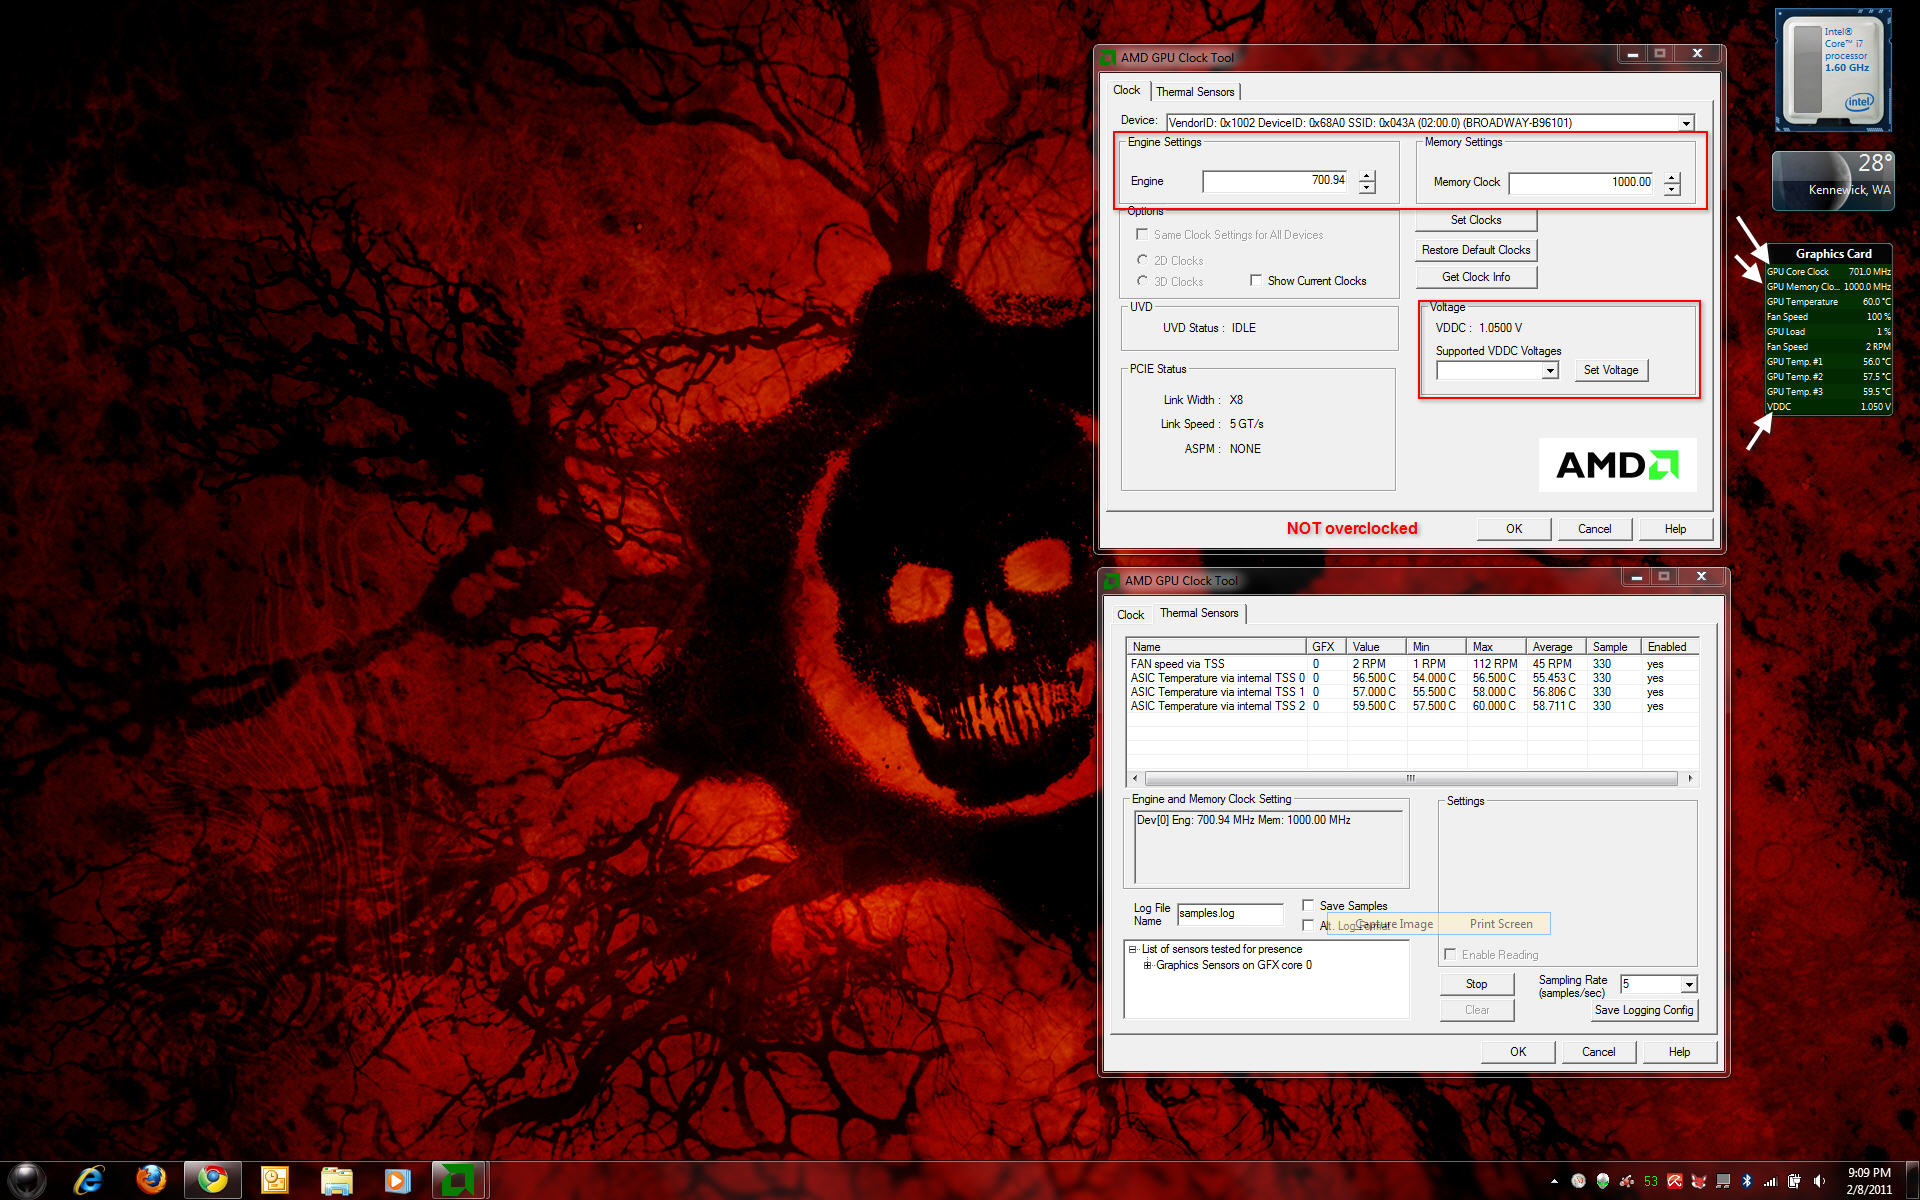Click the sensor list scroll left arrow
The height and width of the screenshot is (1200, 1920).
coord(1134,778)
